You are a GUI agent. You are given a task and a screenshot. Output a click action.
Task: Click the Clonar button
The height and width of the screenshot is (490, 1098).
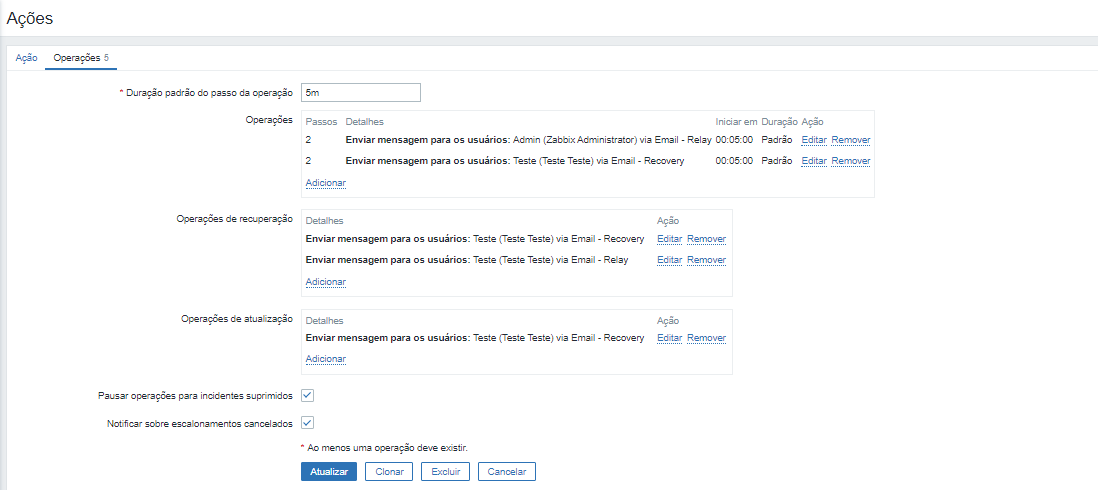[x=389, y=471]
